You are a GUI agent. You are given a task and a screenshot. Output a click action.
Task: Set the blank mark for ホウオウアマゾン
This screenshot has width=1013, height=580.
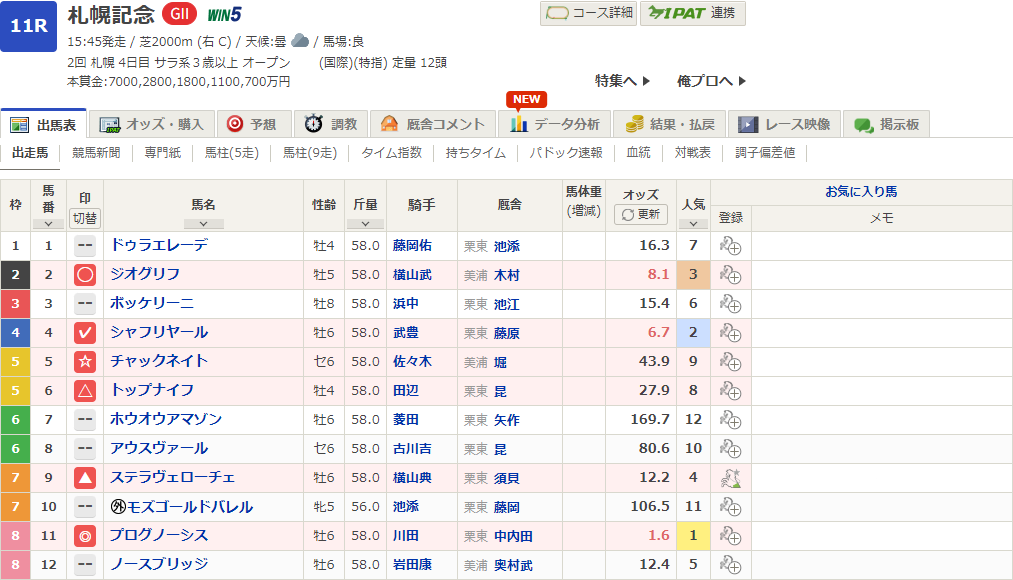point(85,420)
